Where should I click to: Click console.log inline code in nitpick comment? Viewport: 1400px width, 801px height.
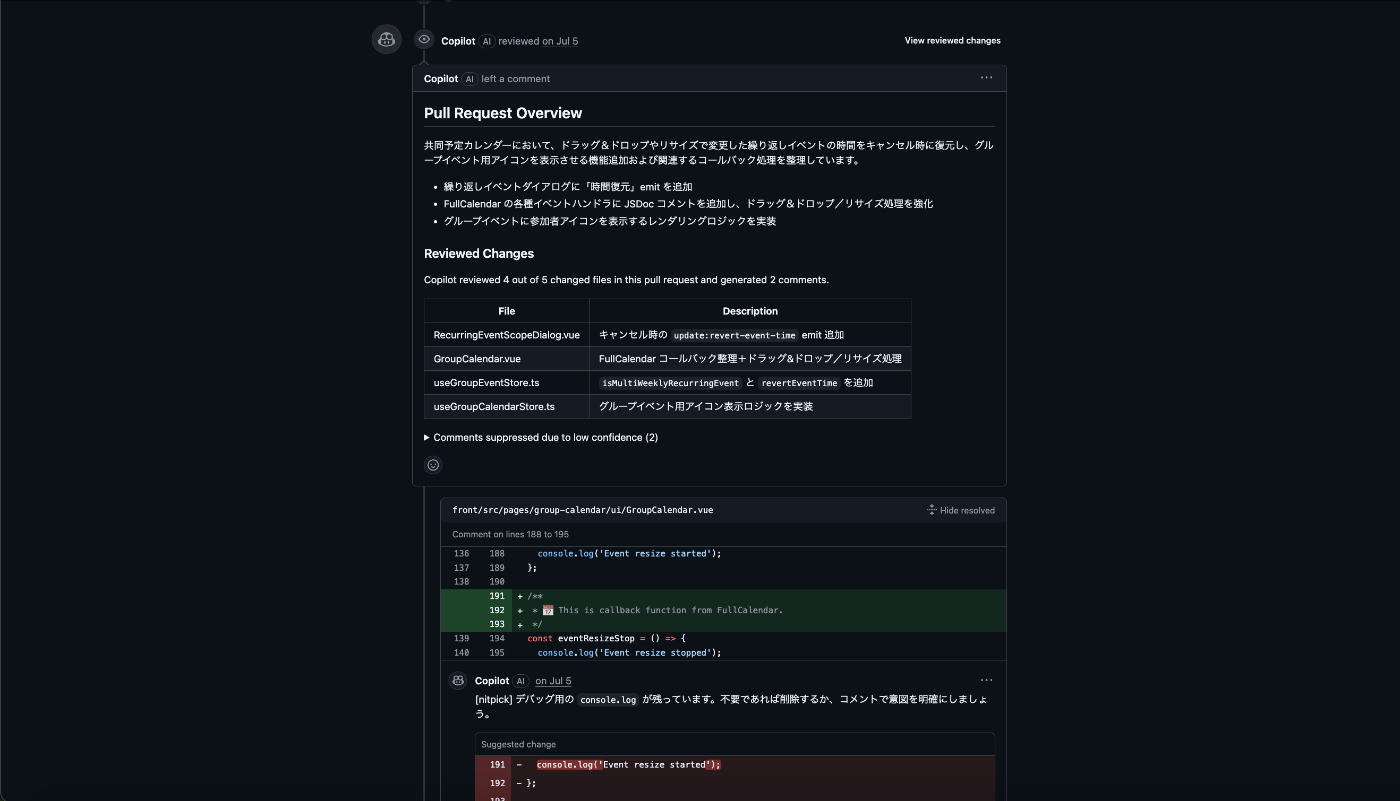coord(608,700)
